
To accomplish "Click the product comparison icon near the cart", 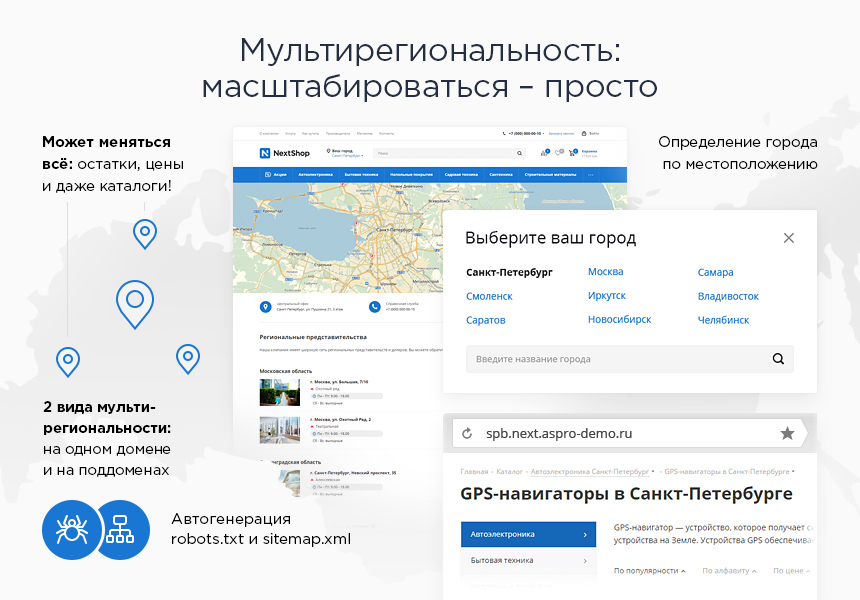I will click(544, 153).
